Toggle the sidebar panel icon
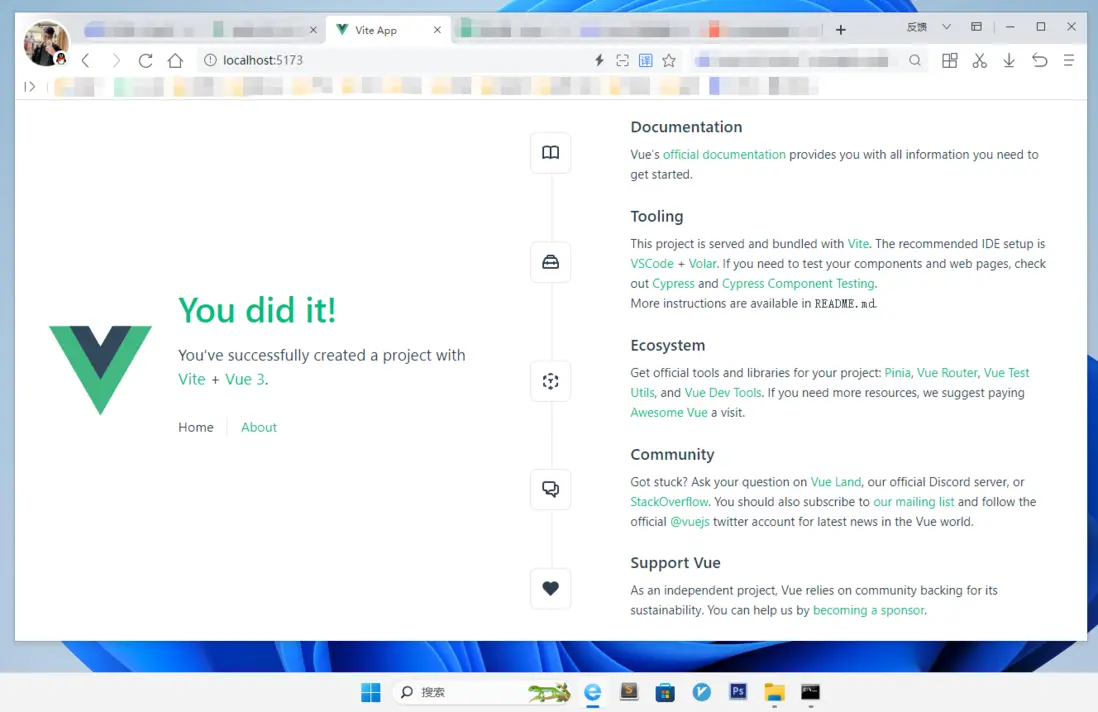Viewport: 1098px width, 712px height. (29, 87)
